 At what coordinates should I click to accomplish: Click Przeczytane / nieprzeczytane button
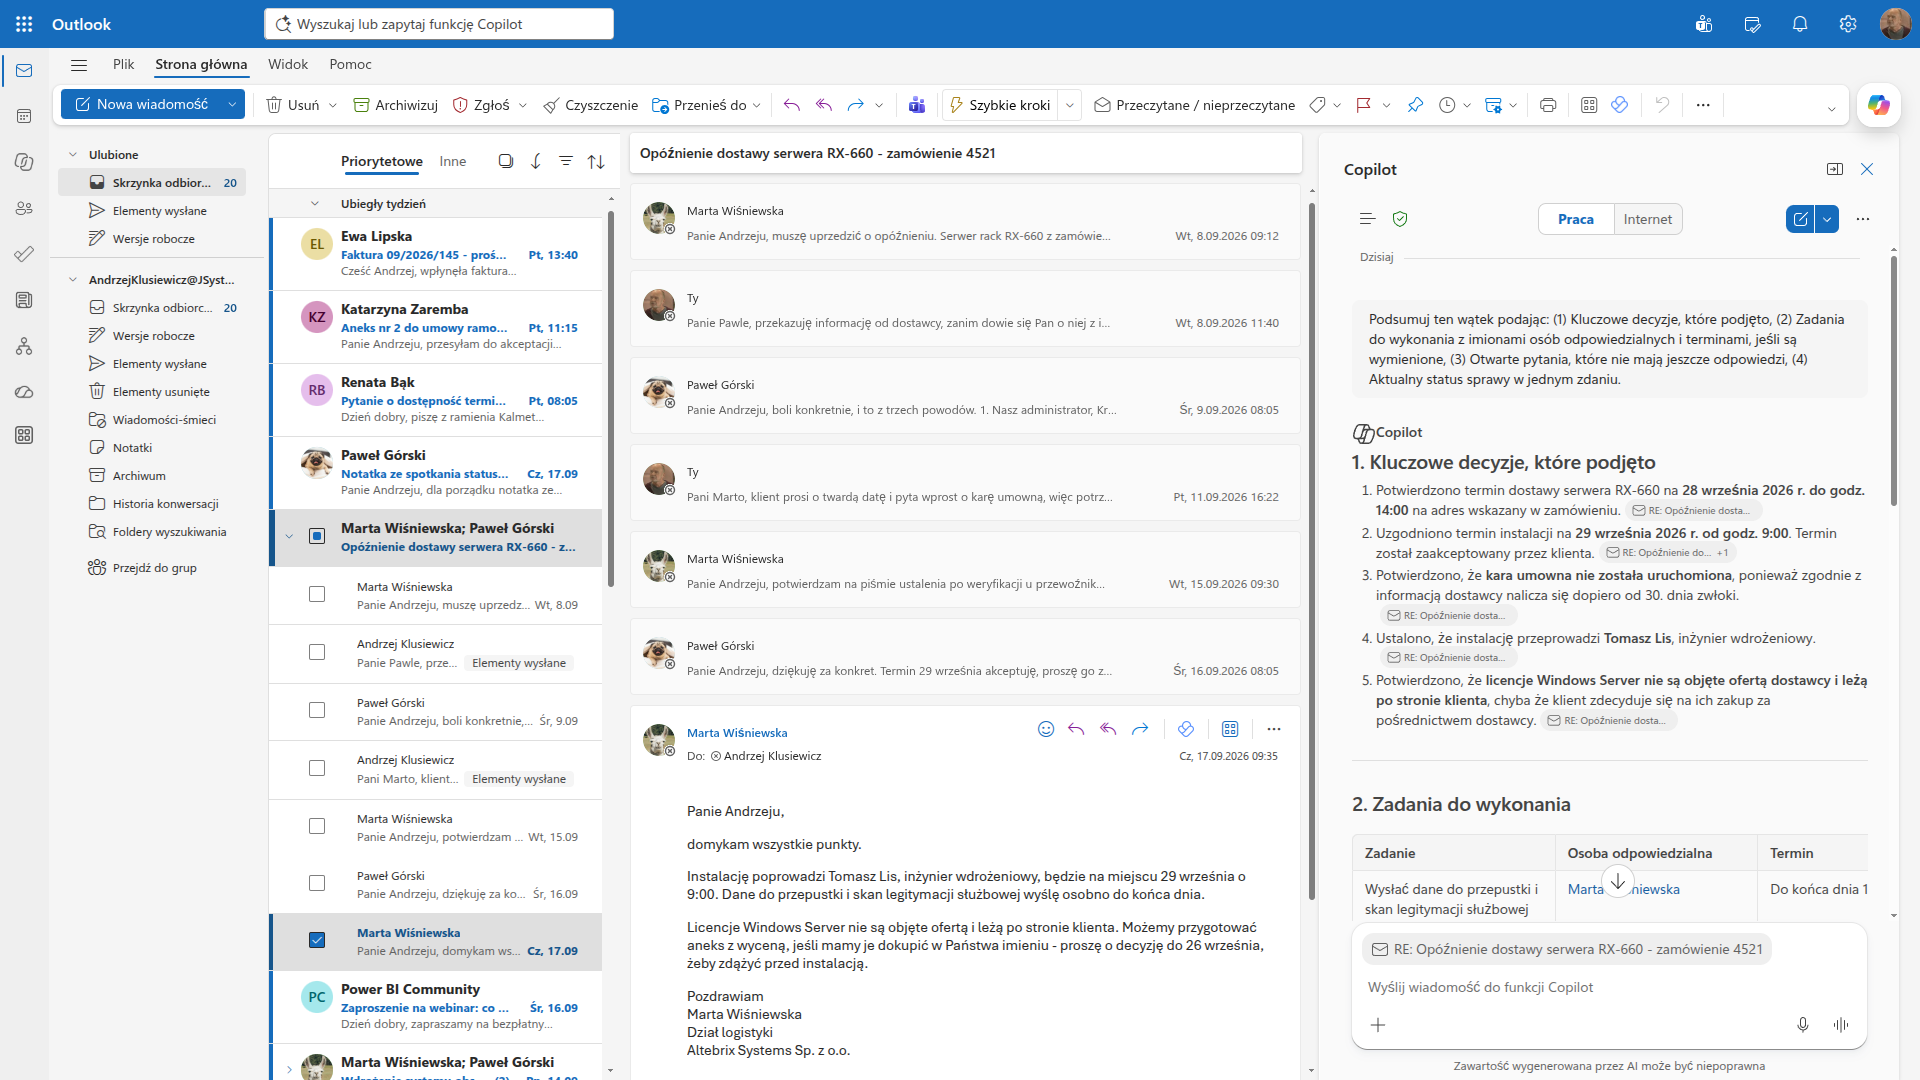1195,105
